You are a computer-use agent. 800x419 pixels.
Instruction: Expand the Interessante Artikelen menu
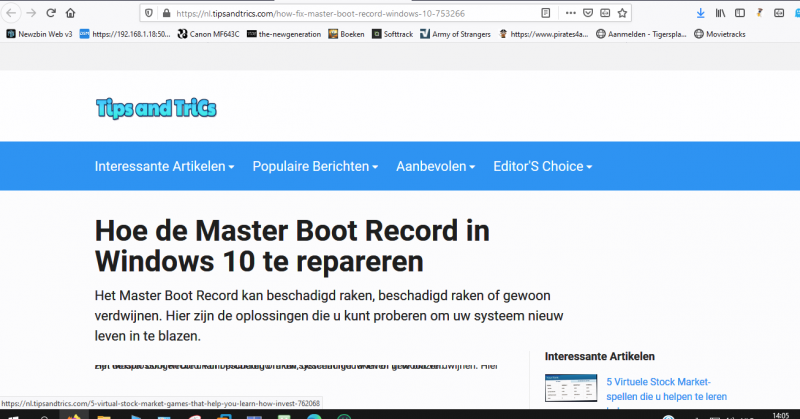pos(164,166)
